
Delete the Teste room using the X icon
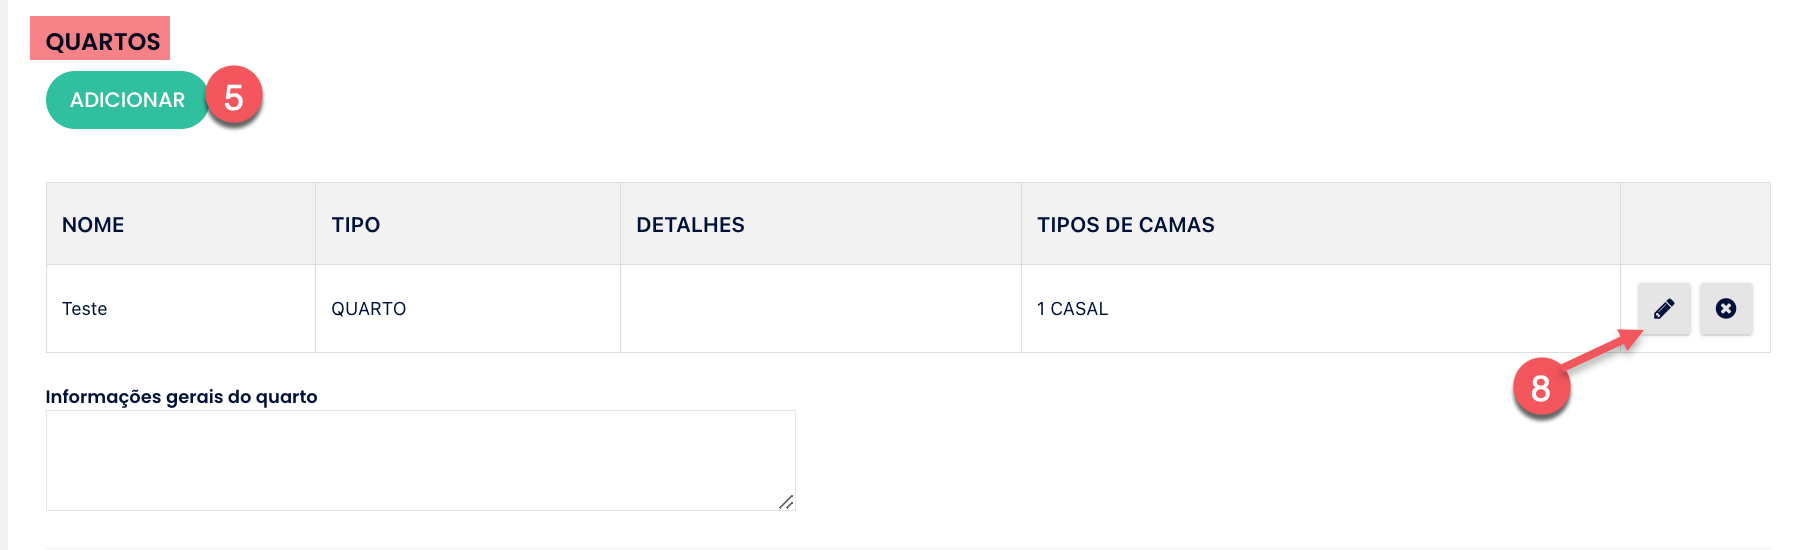click(1726, 309)
